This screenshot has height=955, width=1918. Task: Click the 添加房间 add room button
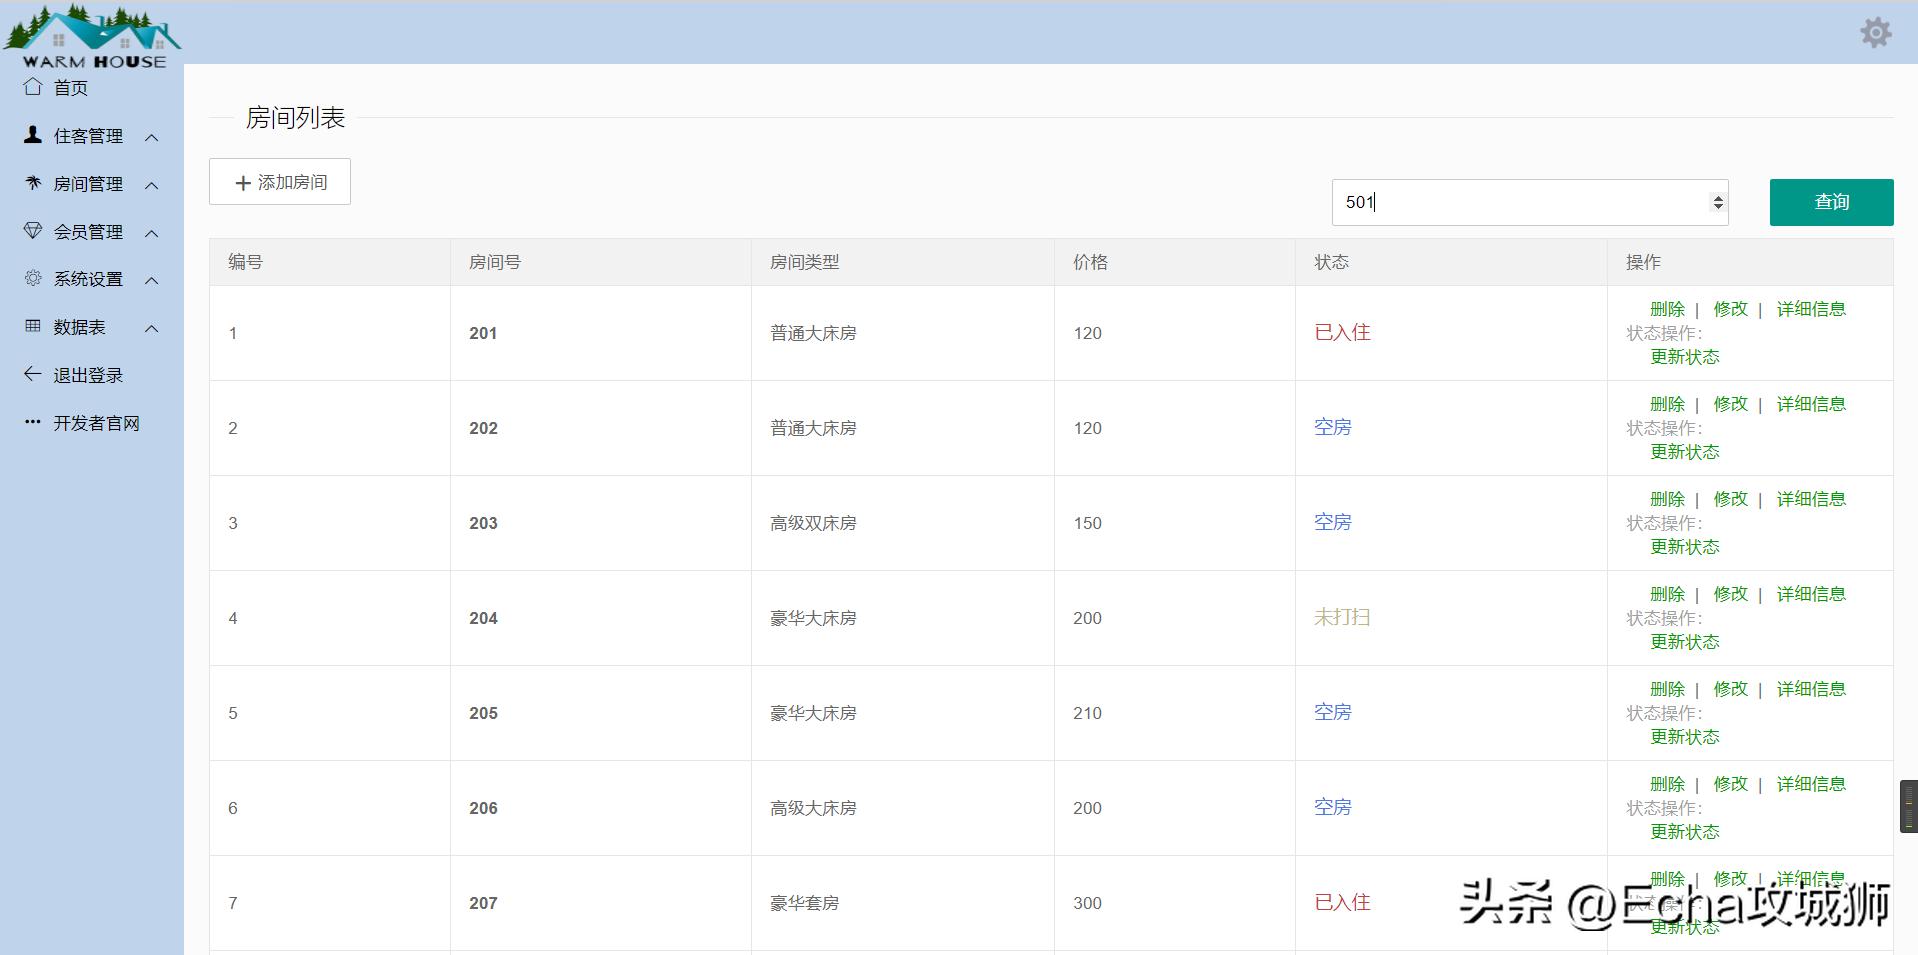(279, 182)
